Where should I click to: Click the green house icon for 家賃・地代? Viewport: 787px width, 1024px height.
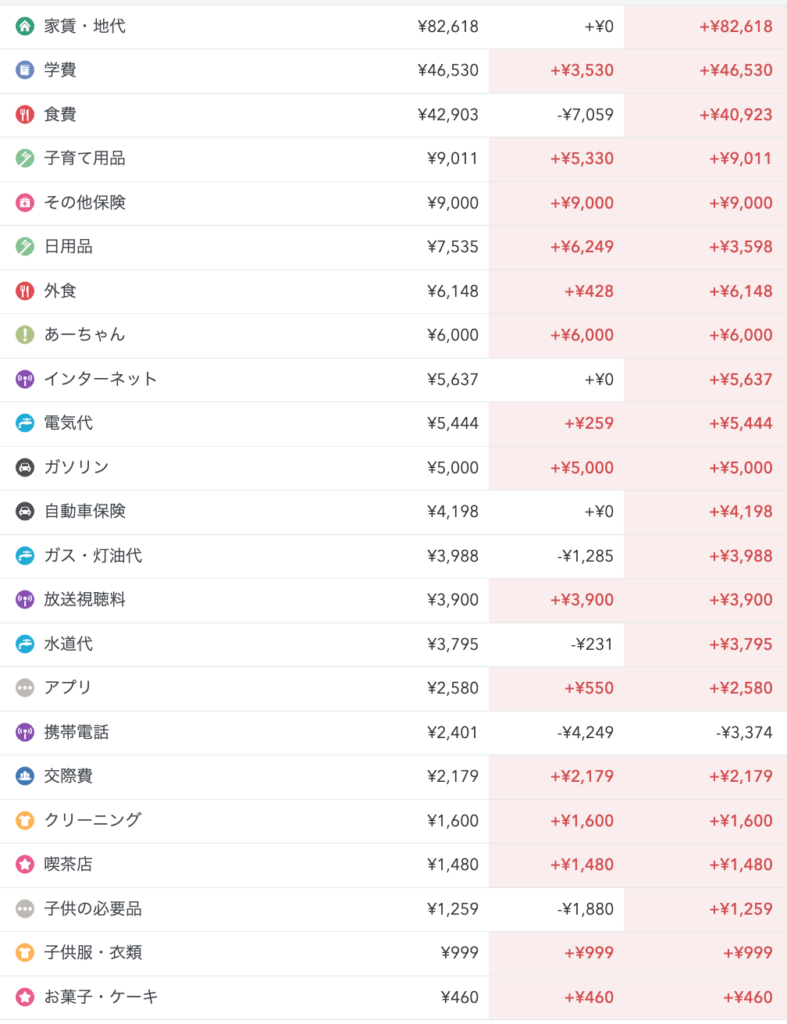coord(25,27)
